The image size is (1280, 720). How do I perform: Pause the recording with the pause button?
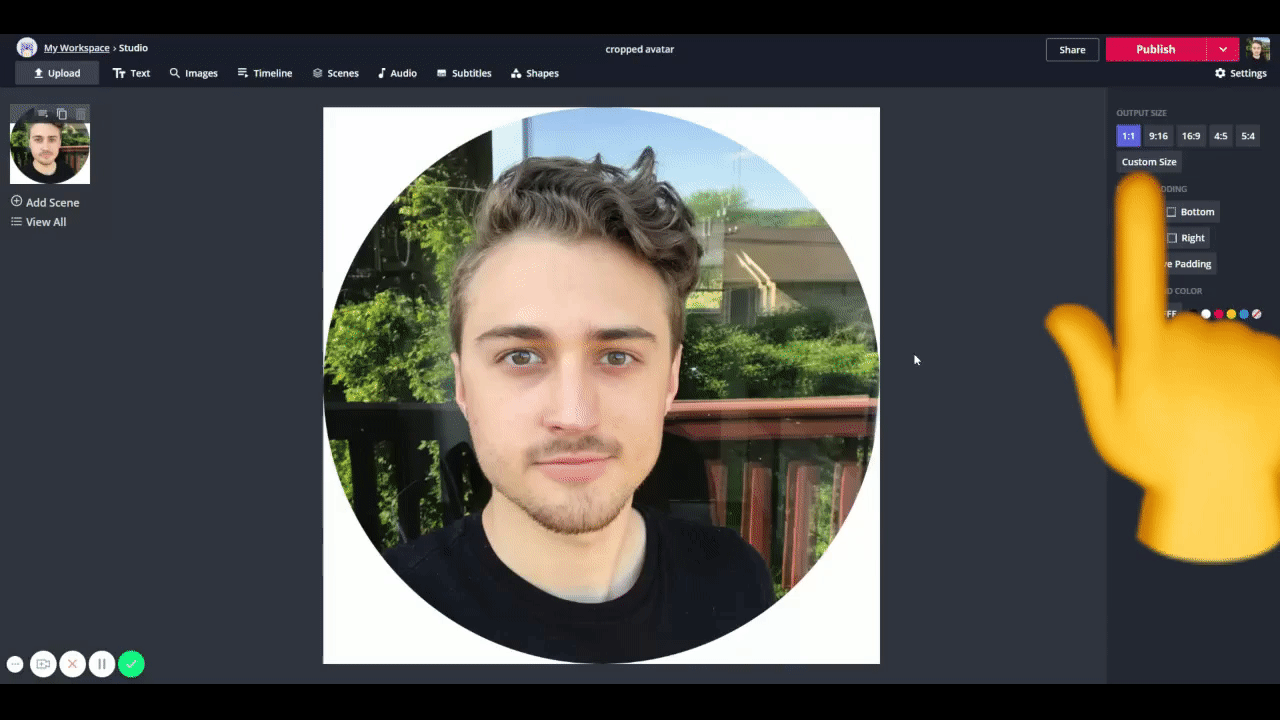[x=102, y=664]
